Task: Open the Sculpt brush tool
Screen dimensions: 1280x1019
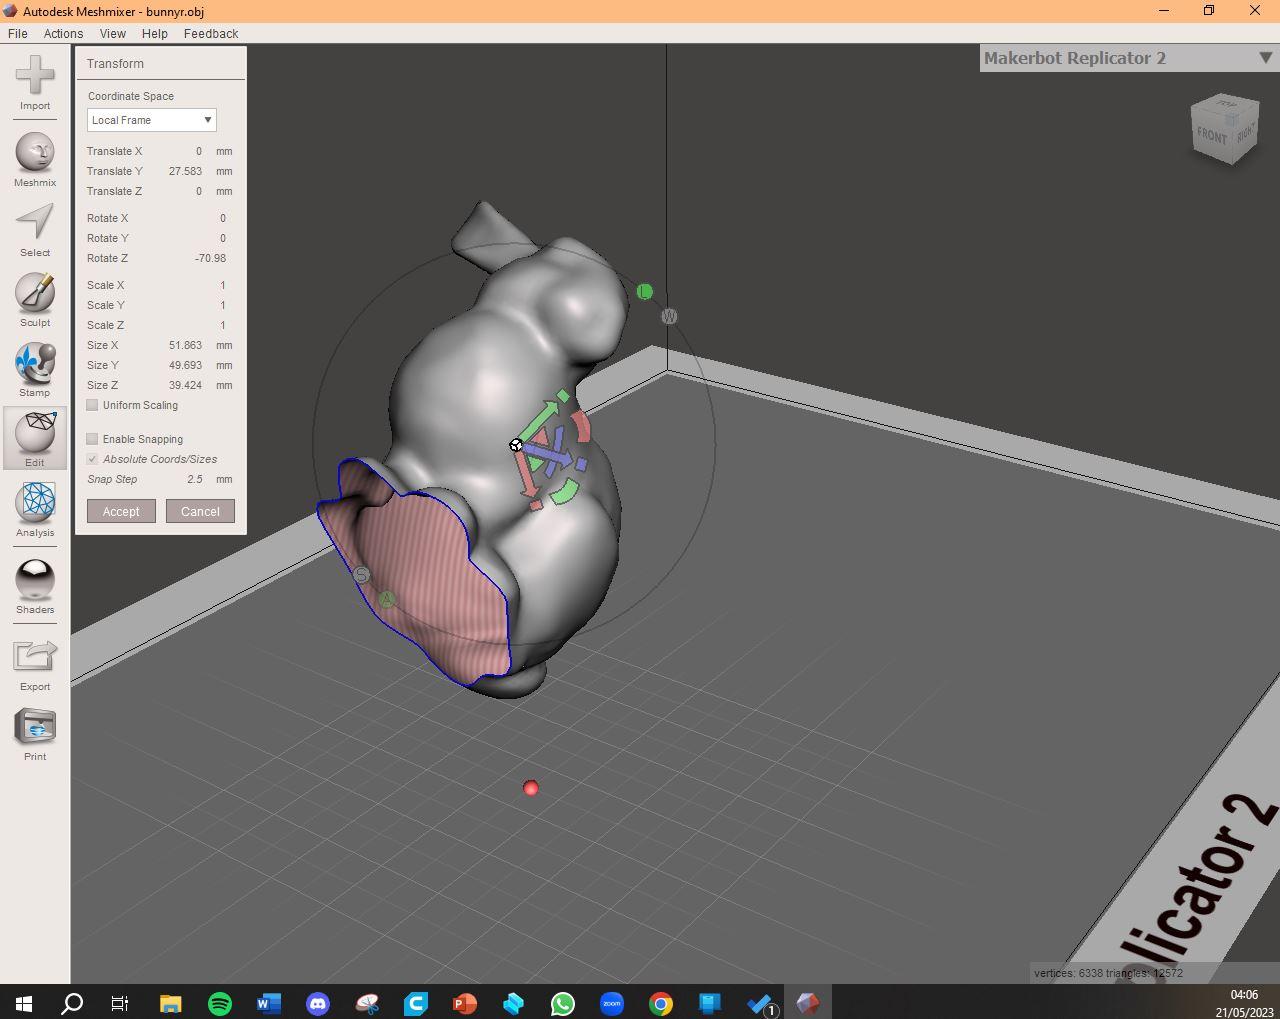Action: 35,293
